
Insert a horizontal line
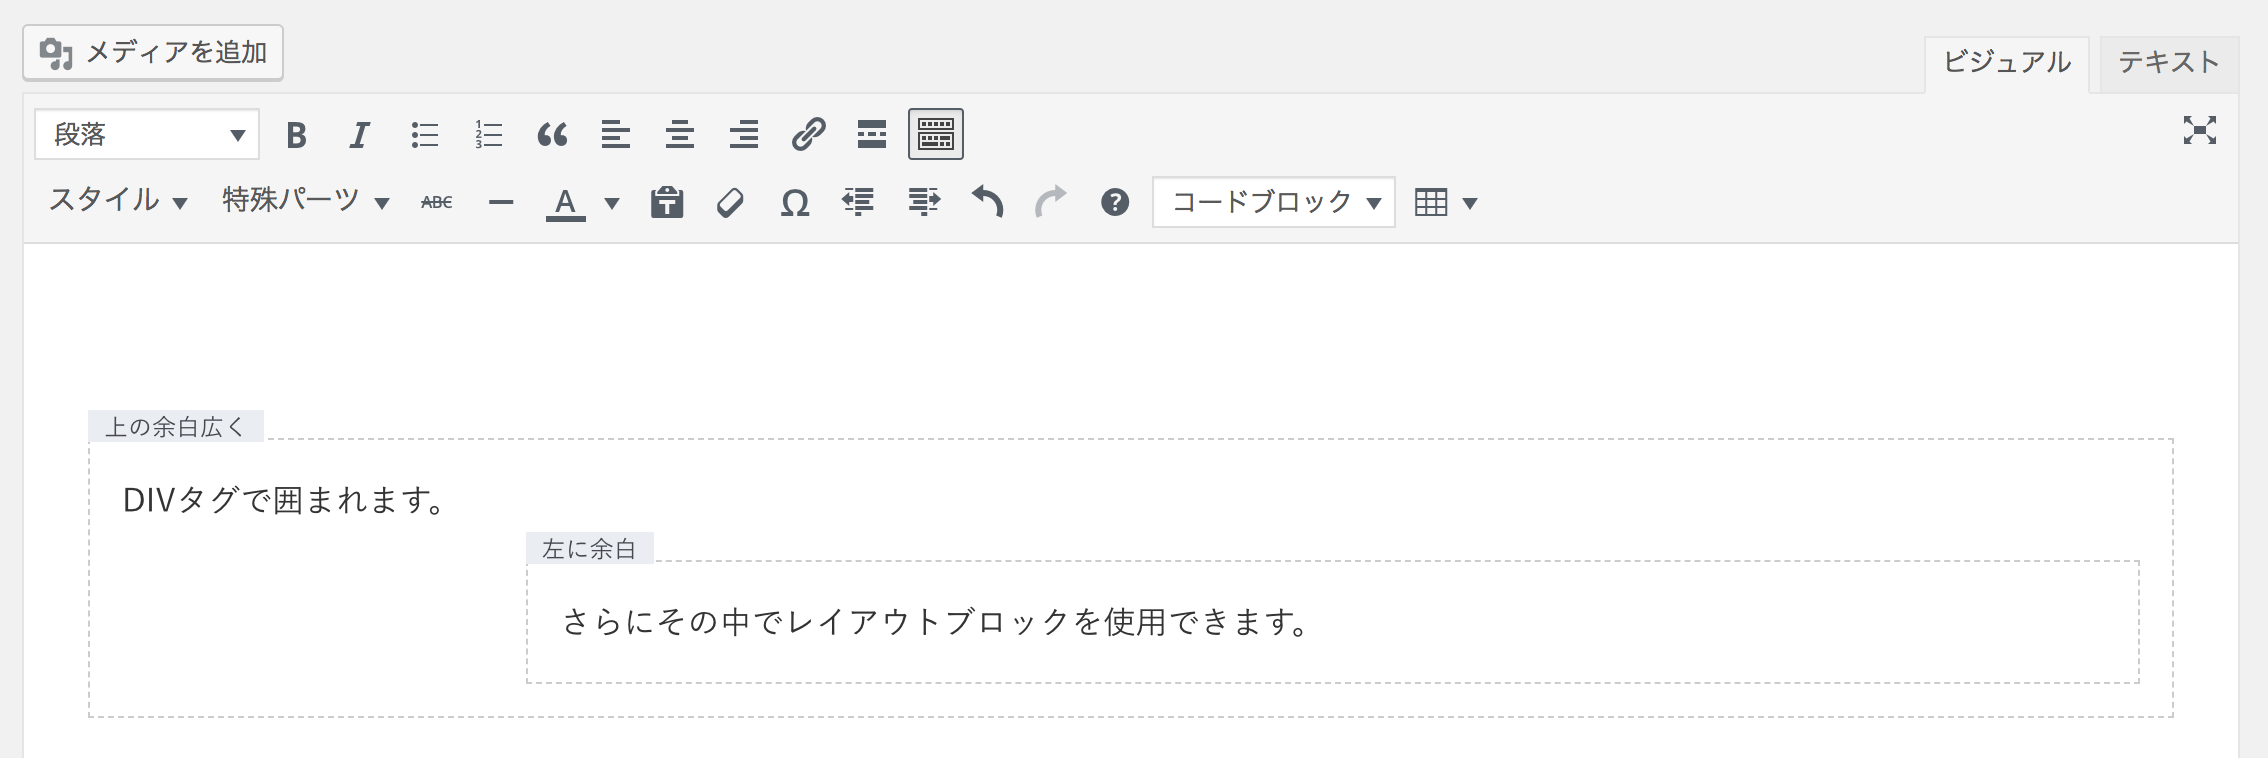coord(501,202)
